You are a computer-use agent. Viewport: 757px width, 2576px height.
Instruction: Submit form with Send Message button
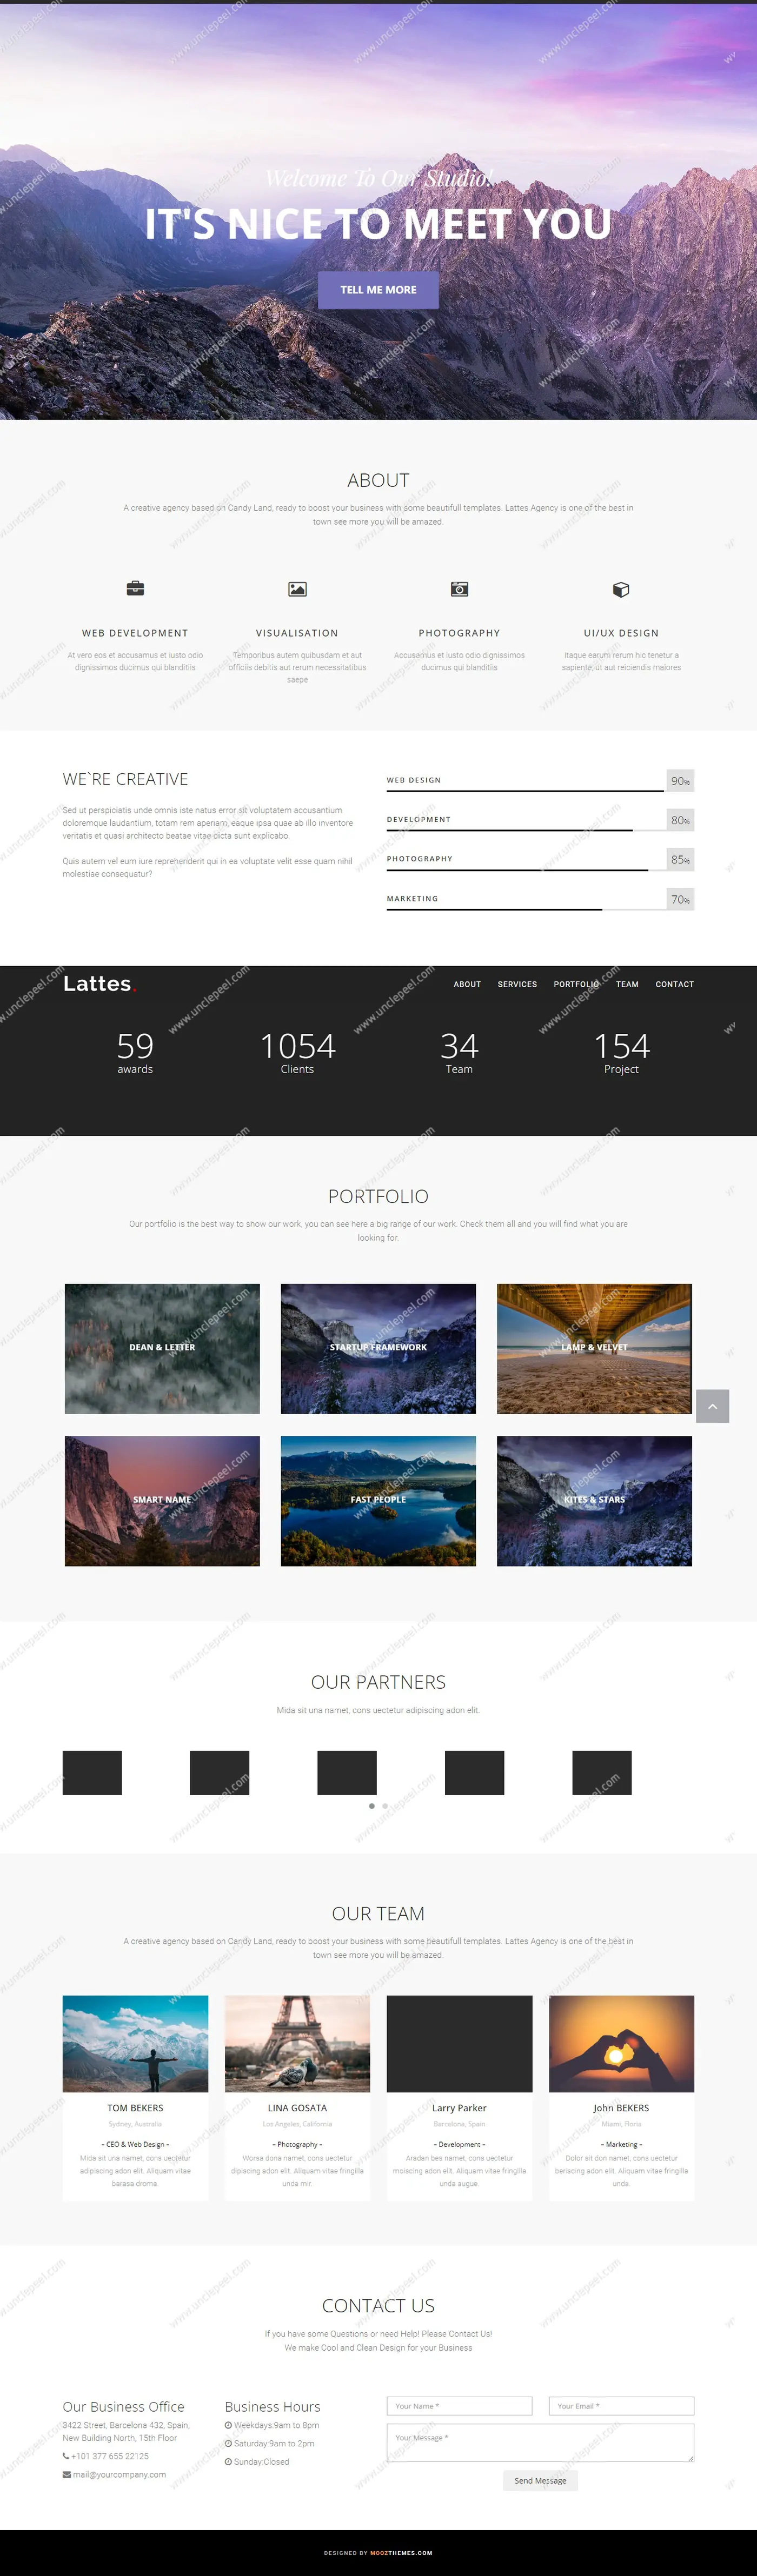(x=540, y=2480)
